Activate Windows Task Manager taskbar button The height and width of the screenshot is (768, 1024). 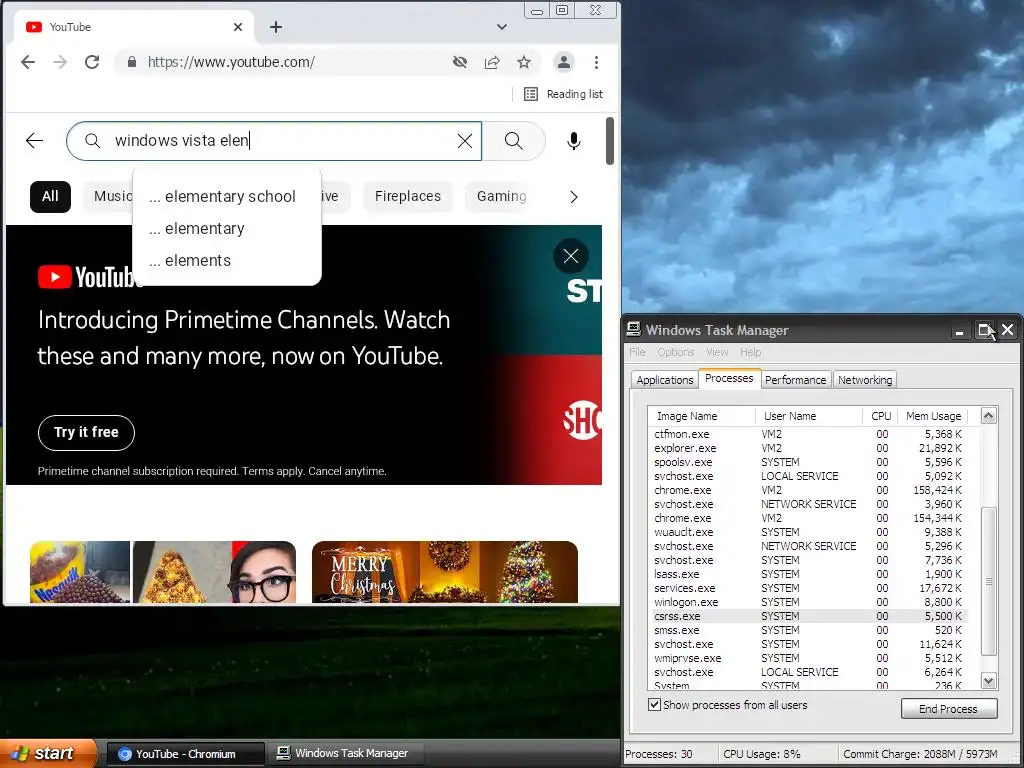[x=347, y=754]
